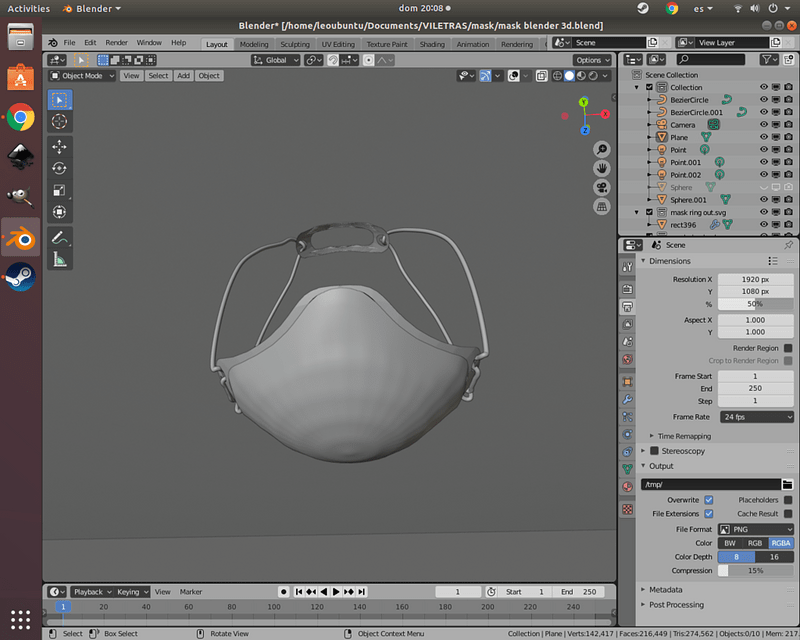Image resolution: width=800 pixels, height=640 pixels.
Task: Choose the Annotate pencil tool
Action: (x=60, y=237)
